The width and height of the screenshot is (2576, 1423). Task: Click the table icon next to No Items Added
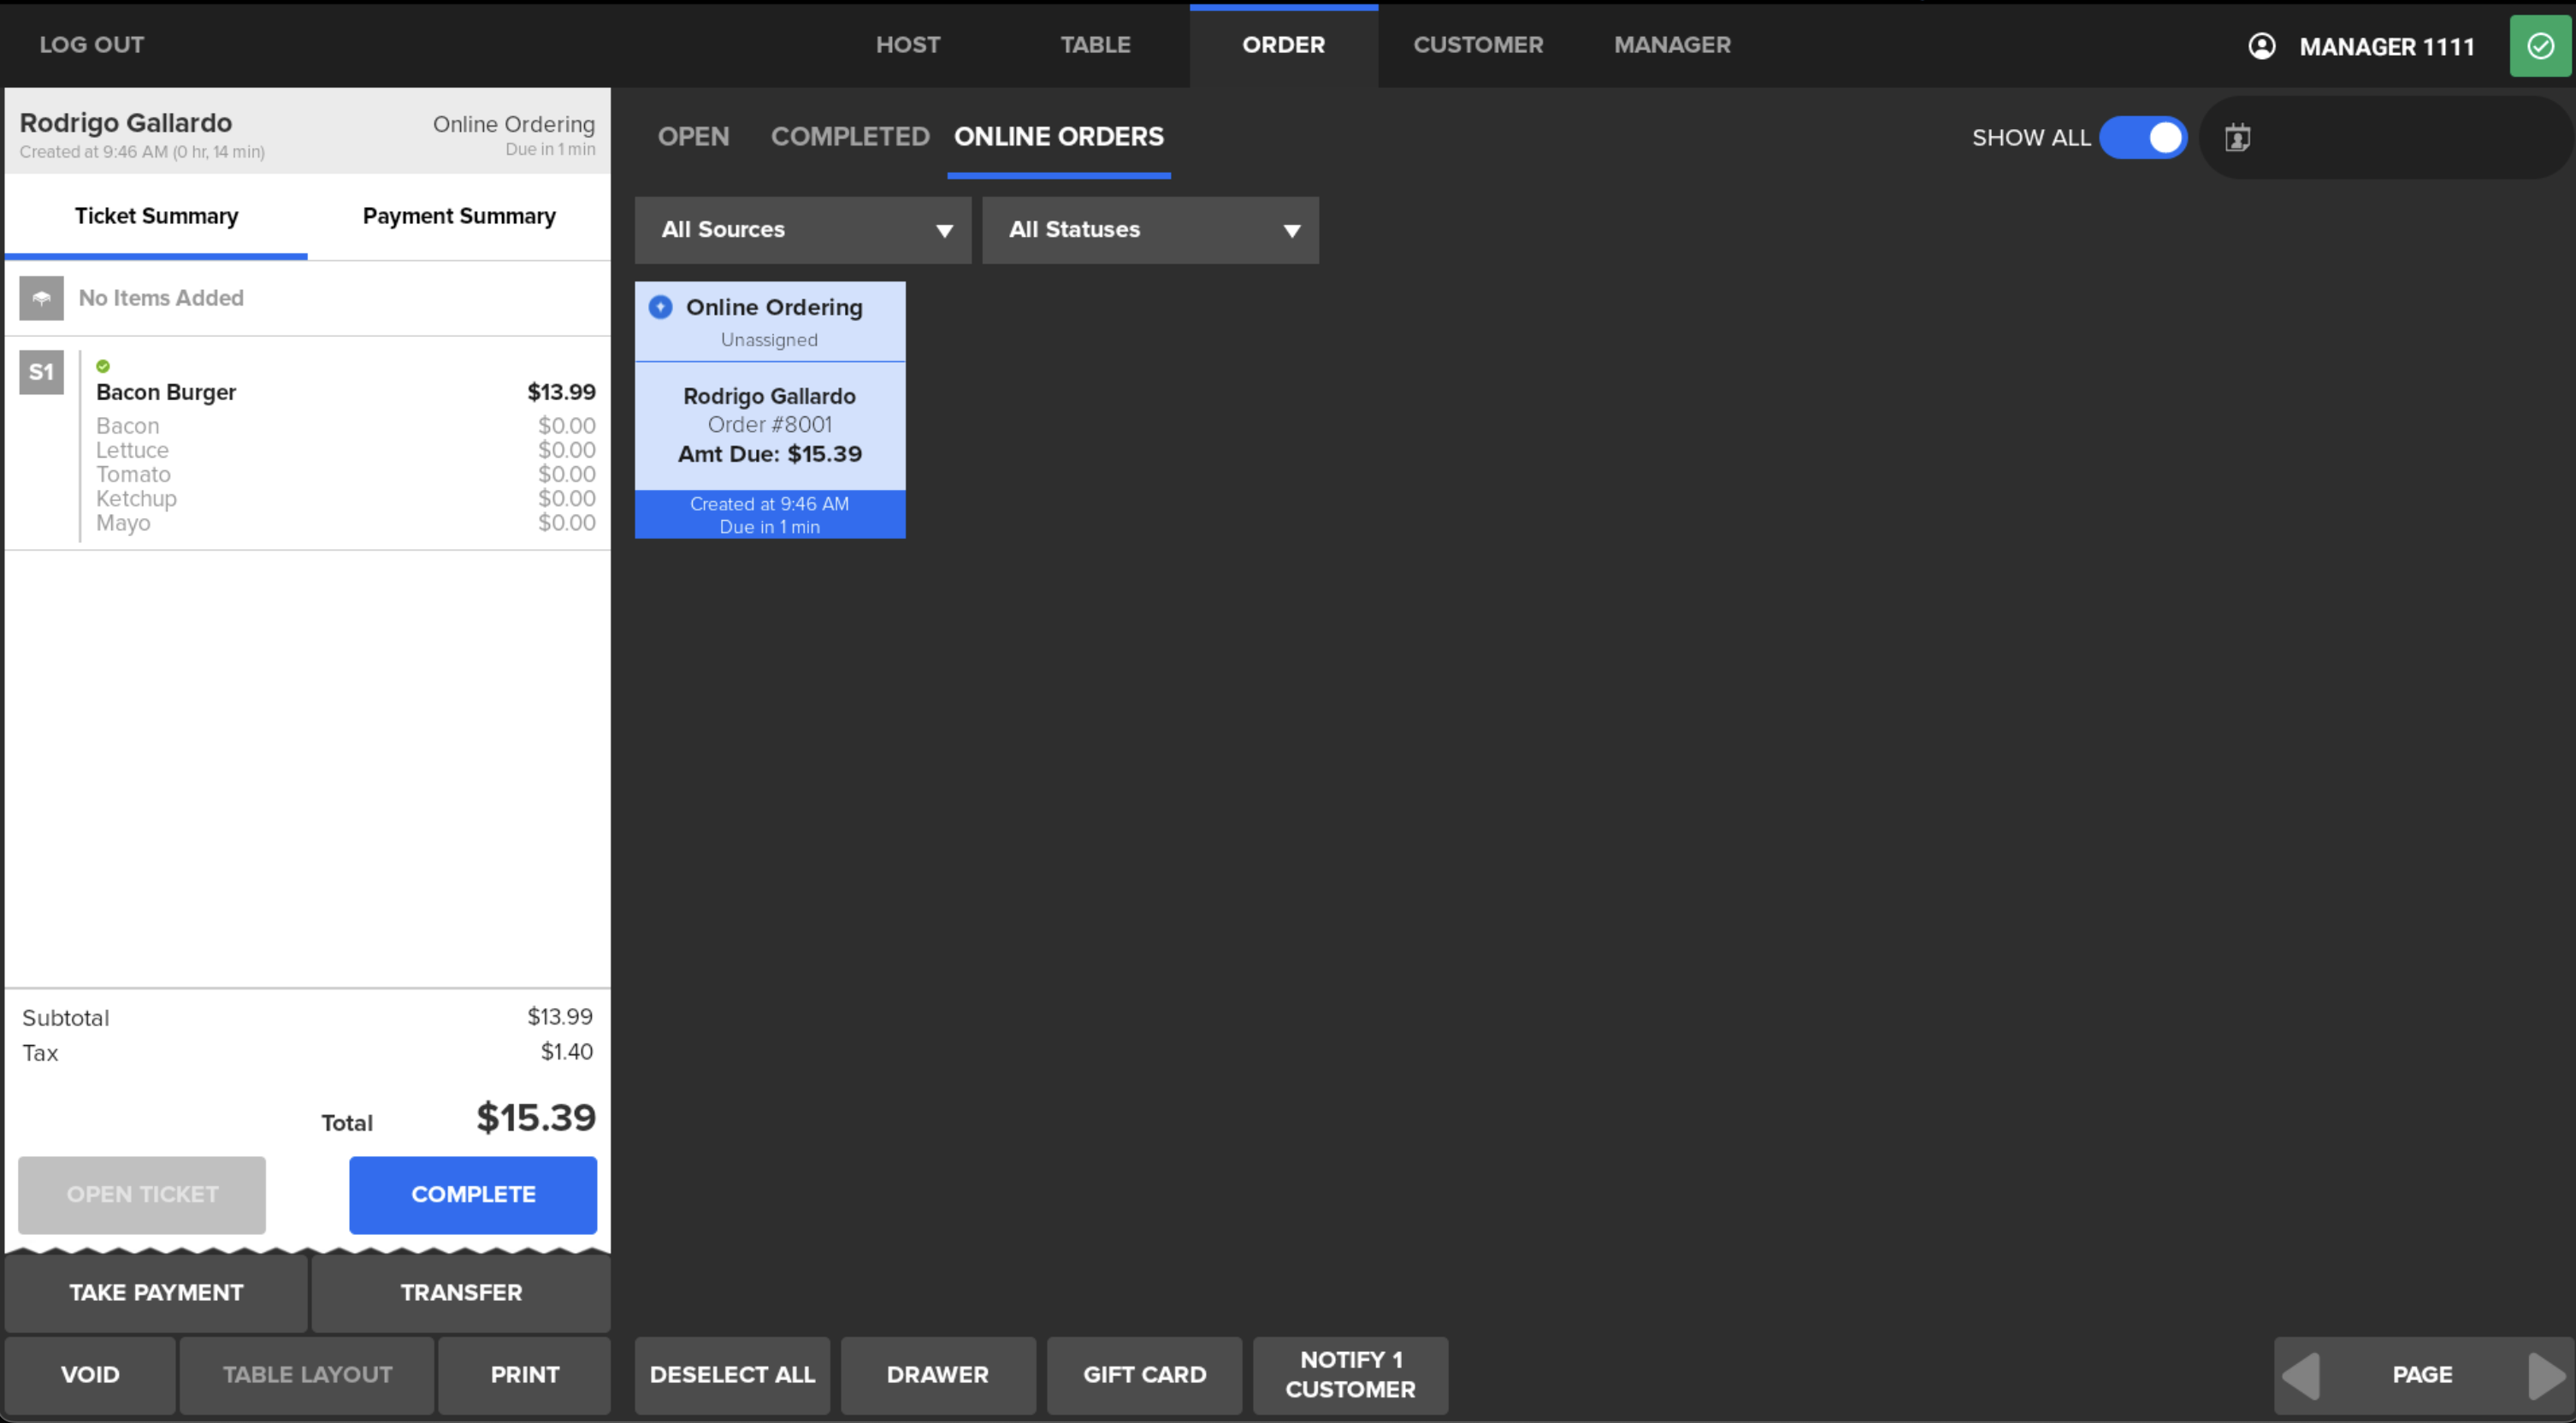tap(41, 298)
